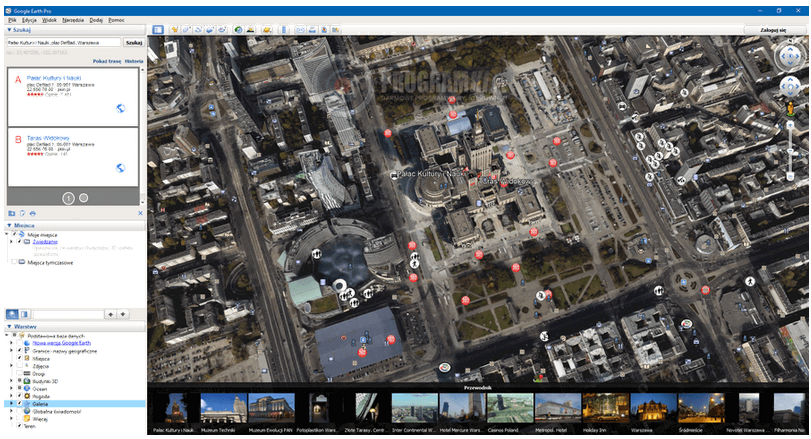The height and width of the screenshot is (439, 811).
Task: Open the Pałac Kultury i Nauki result link
Action: pyautogui.click(x=54, y=78)
